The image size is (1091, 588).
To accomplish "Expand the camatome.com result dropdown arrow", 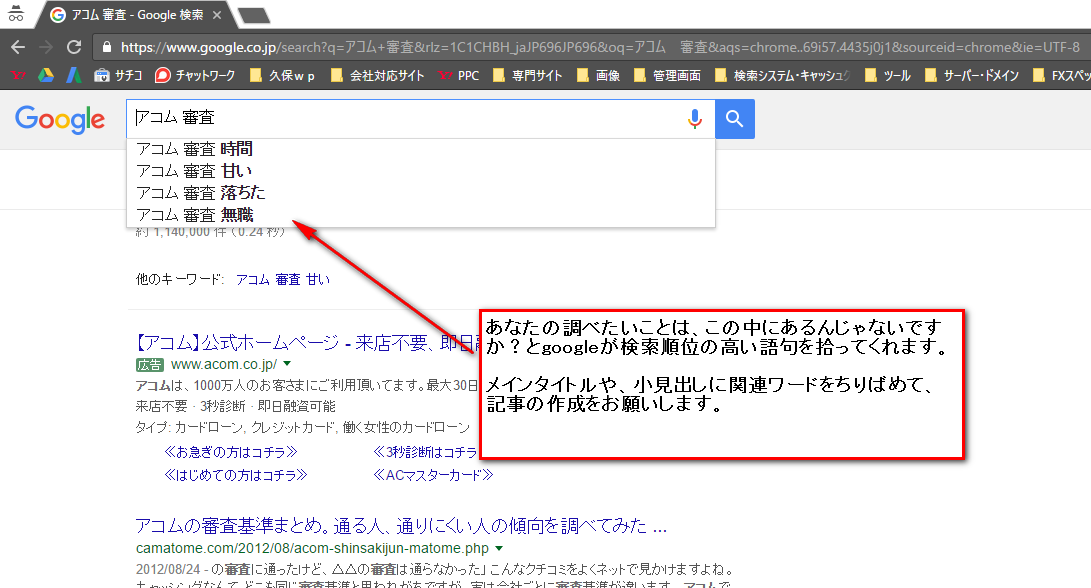I will click(x=499, y=548).
